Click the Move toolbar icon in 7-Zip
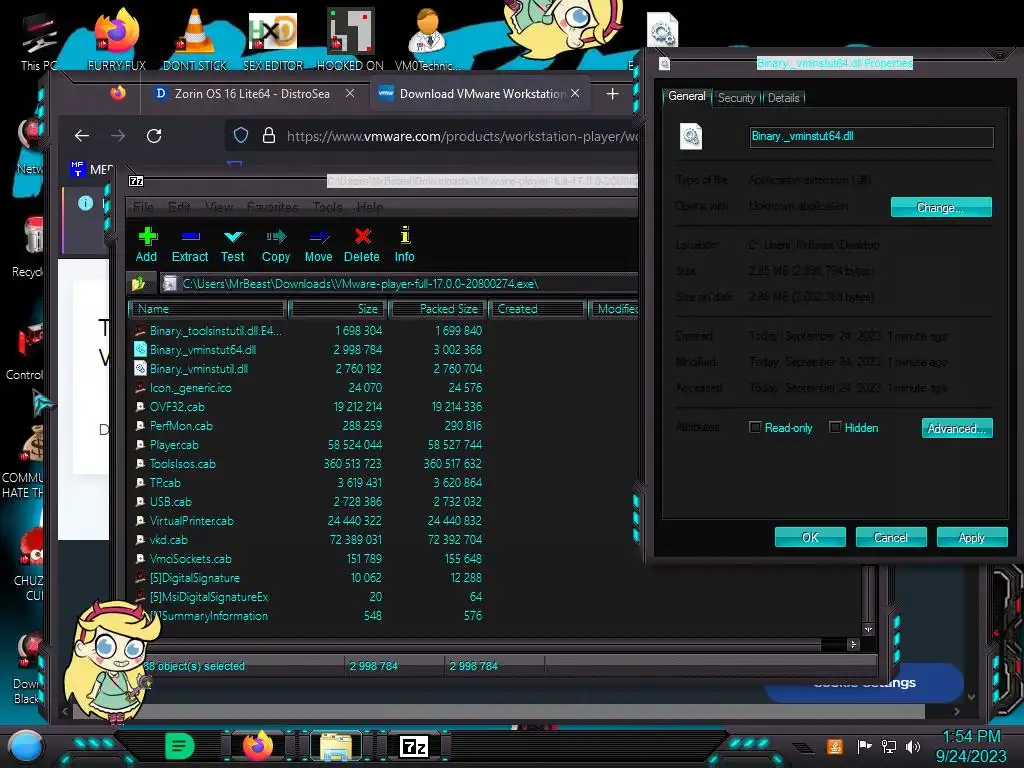 [x=319, y=245]
